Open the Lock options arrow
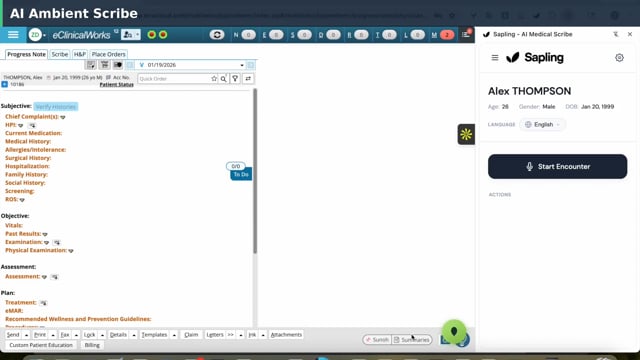The image size is (640, 360). click(102, 335)
